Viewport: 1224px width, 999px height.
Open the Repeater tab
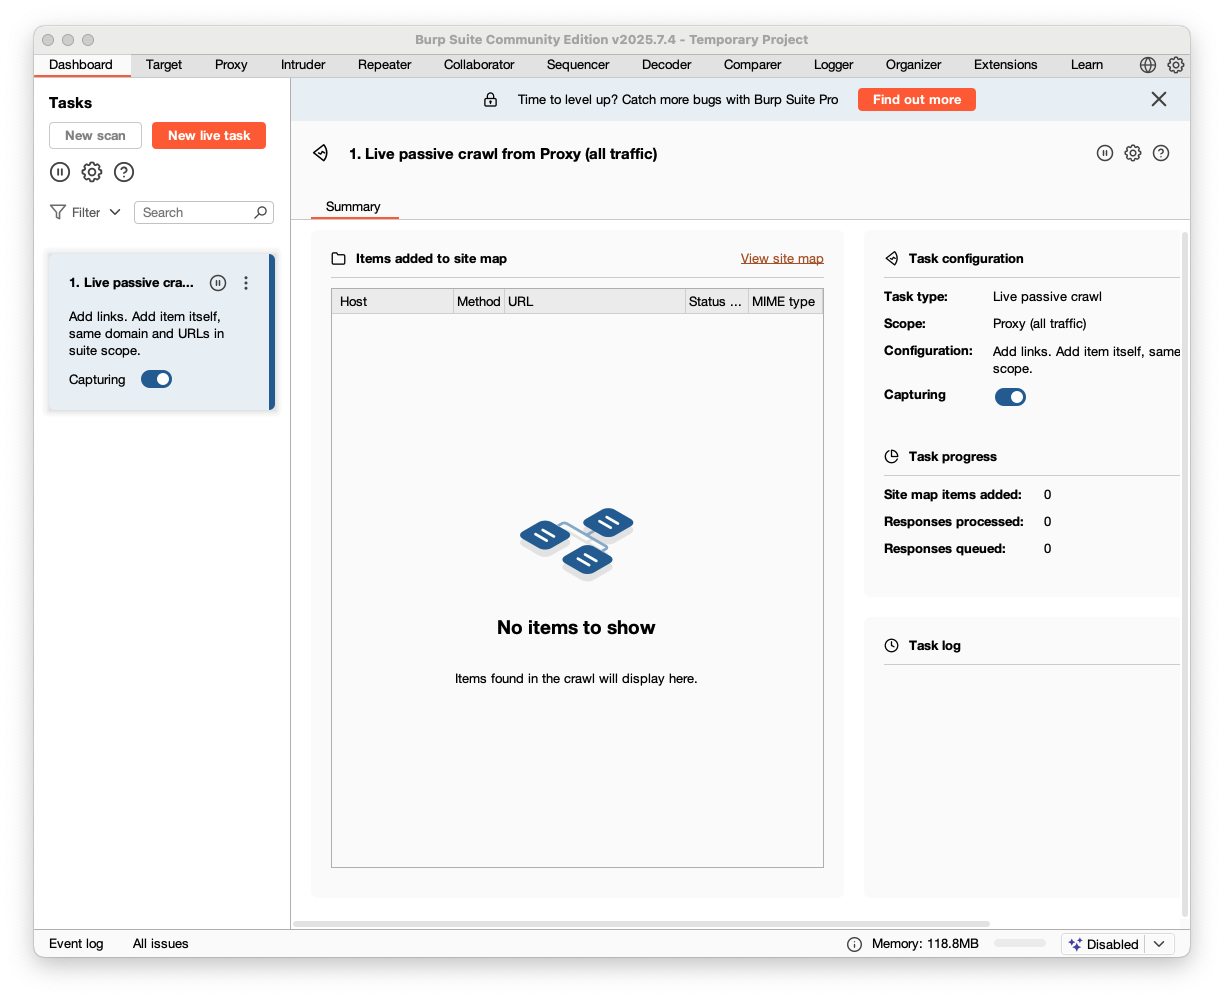(x=385, y=65)
